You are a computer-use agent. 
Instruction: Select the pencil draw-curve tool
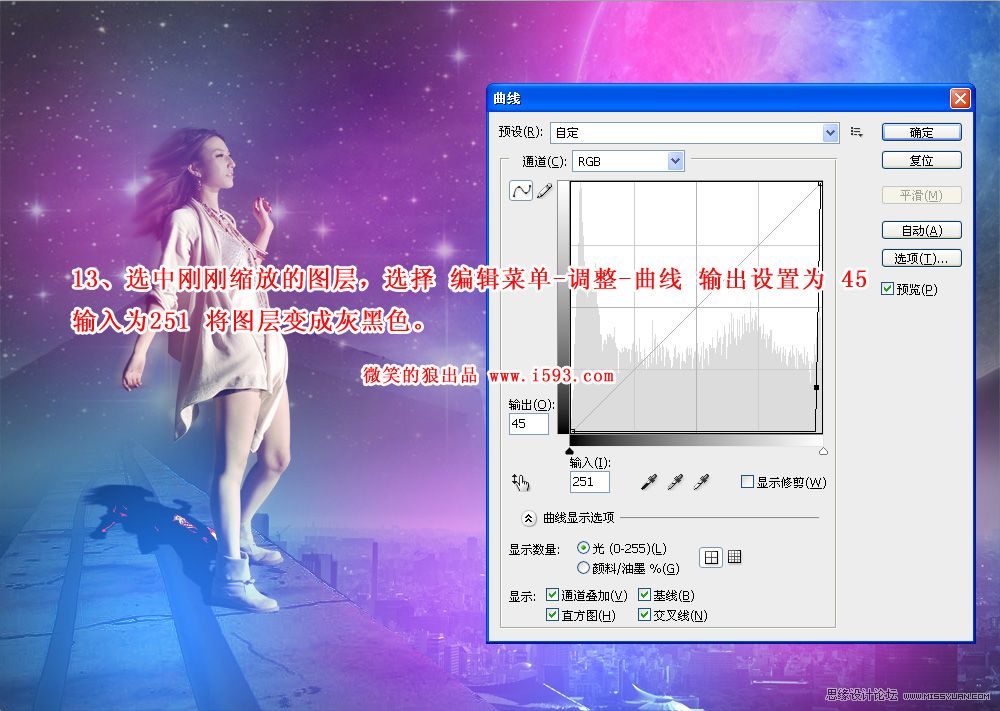pos(545,191)
